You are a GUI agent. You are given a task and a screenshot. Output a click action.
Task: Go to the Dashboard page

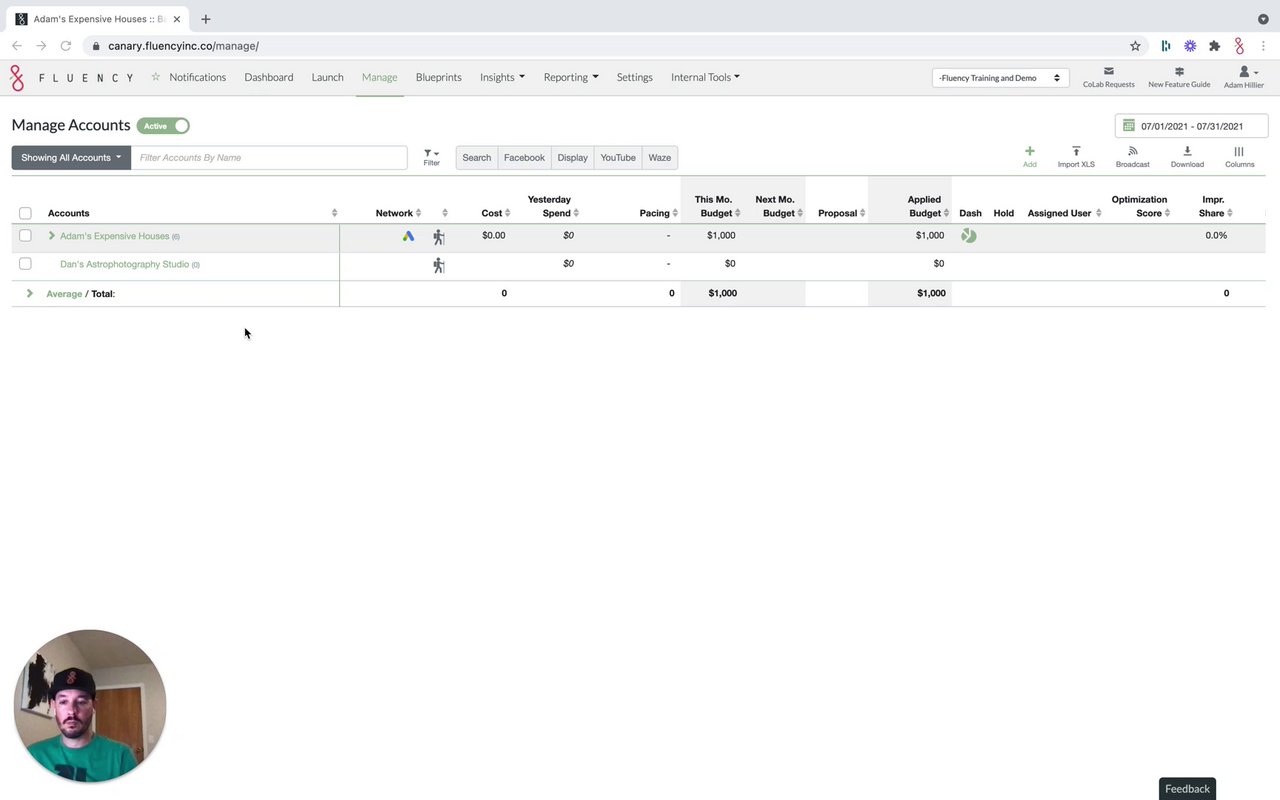[269, 77]
